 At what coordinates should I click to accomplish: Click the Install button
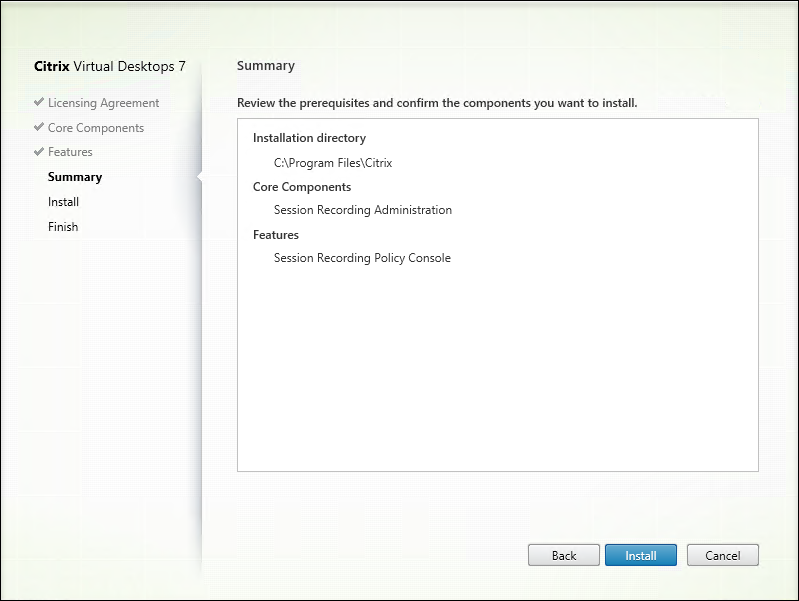coord(641,555)
